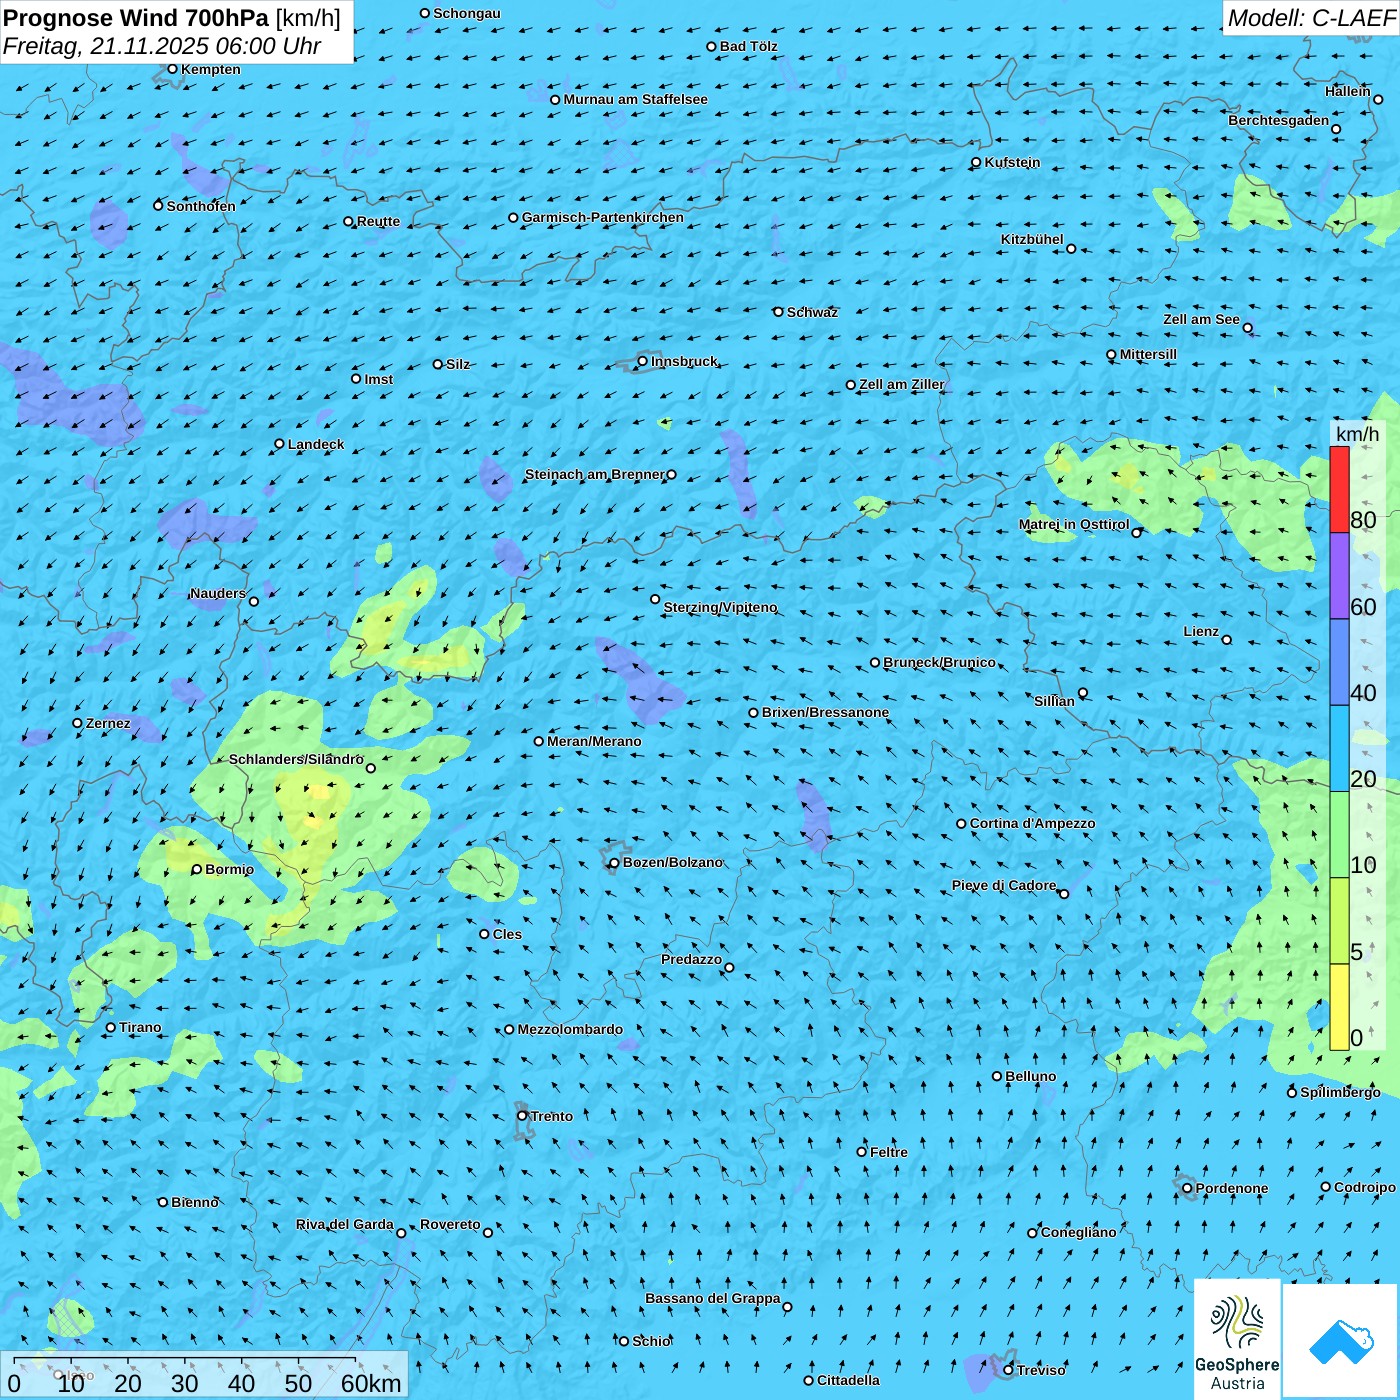1400x1400 pixels.
Task: Select the Kitzbühel city label
Action: click(1032, 239)
